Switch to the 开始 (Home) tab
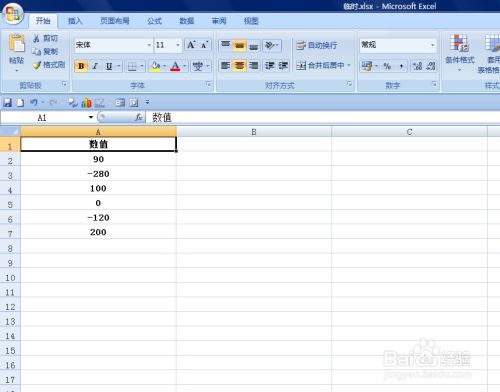This screenshot has height=392, width=500. point(43,21)
